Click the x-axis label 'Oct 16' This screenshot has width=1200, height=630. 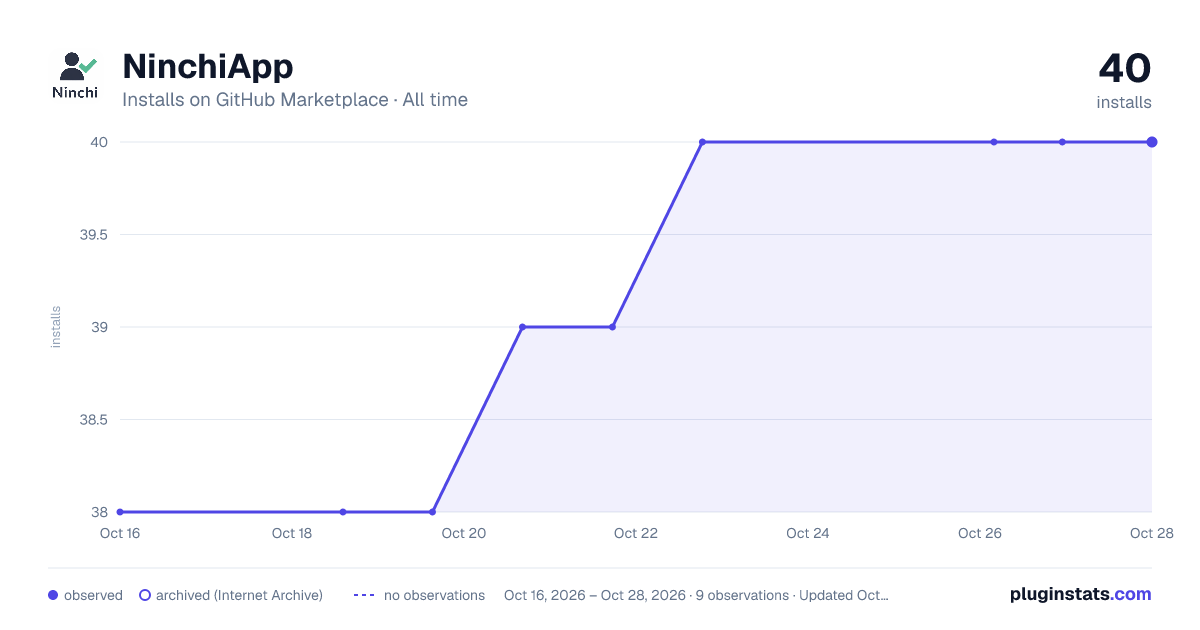click(x=120, y=533)
